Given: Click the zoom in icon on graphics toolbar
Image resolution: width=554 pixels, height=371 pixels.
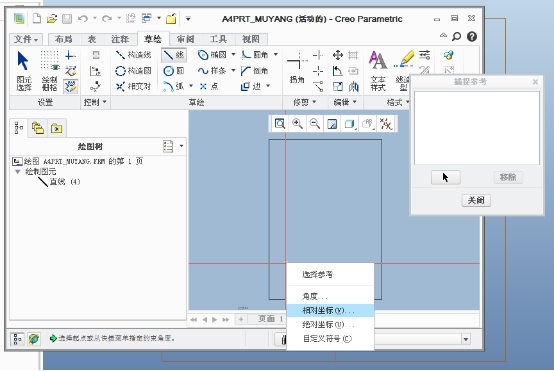Looking at the screenshot, I should click(297, 124).
